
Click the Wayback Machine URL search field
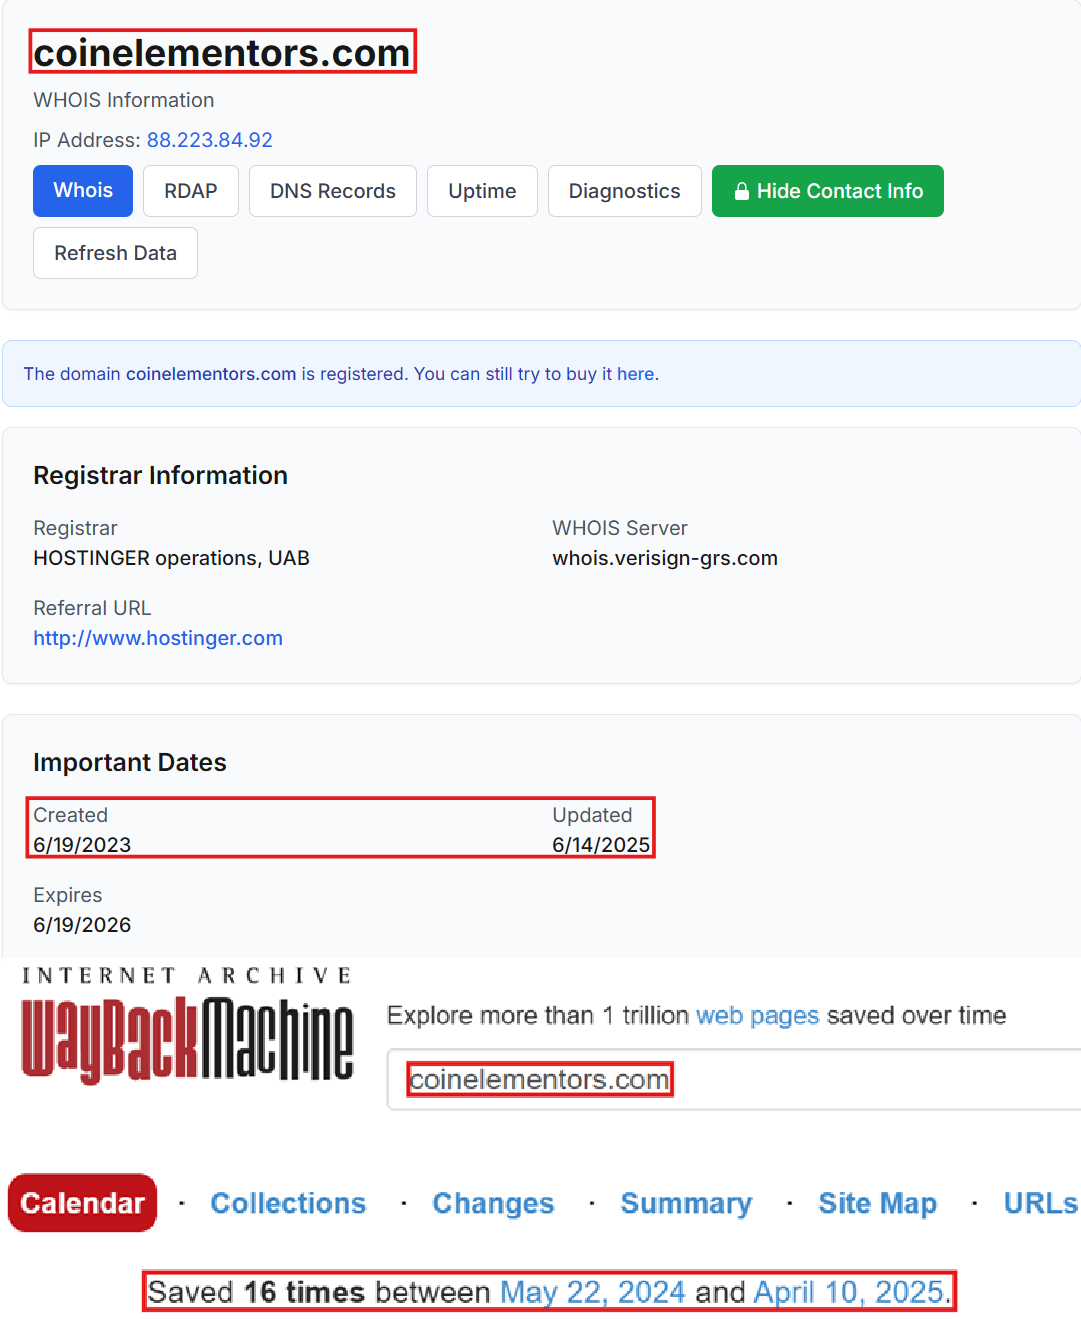click(734, 1080)
